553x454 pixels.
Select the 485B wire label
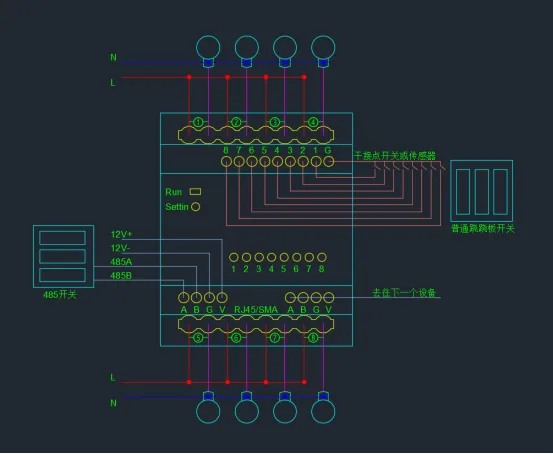coord(121,276)
